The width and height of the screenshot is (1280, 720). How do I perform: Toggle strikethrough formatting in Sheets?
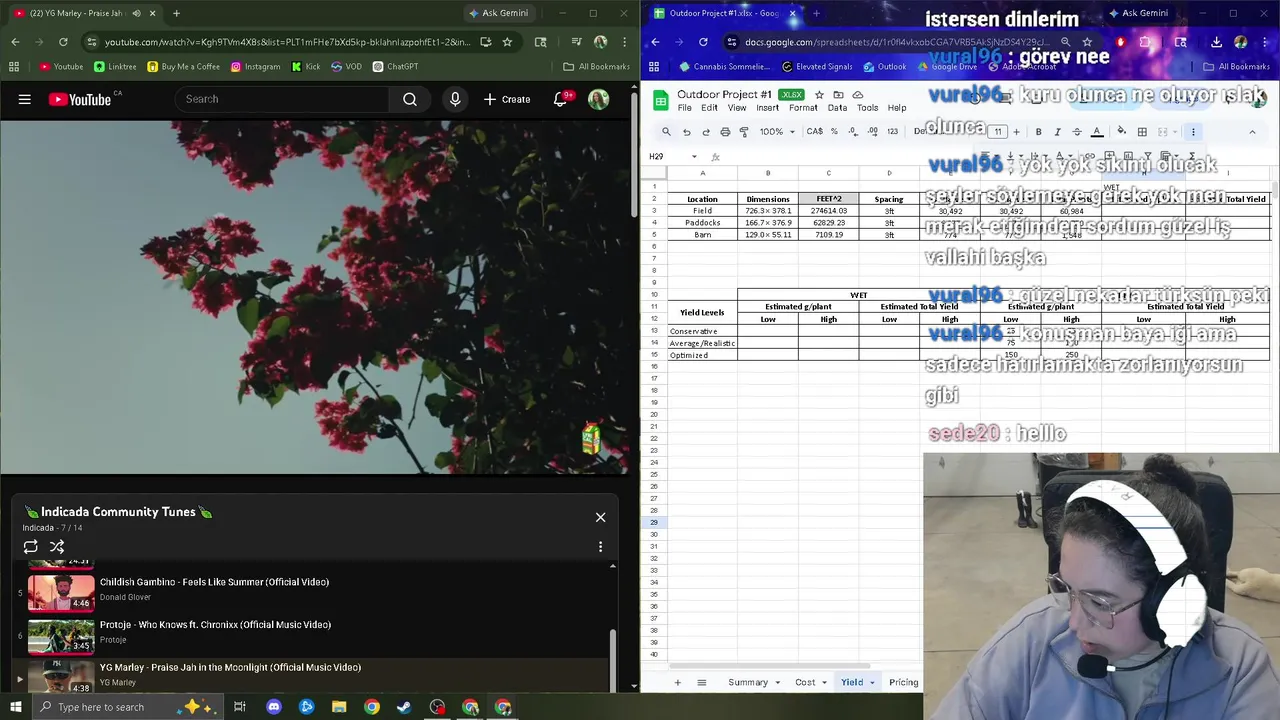[1077, 132]
